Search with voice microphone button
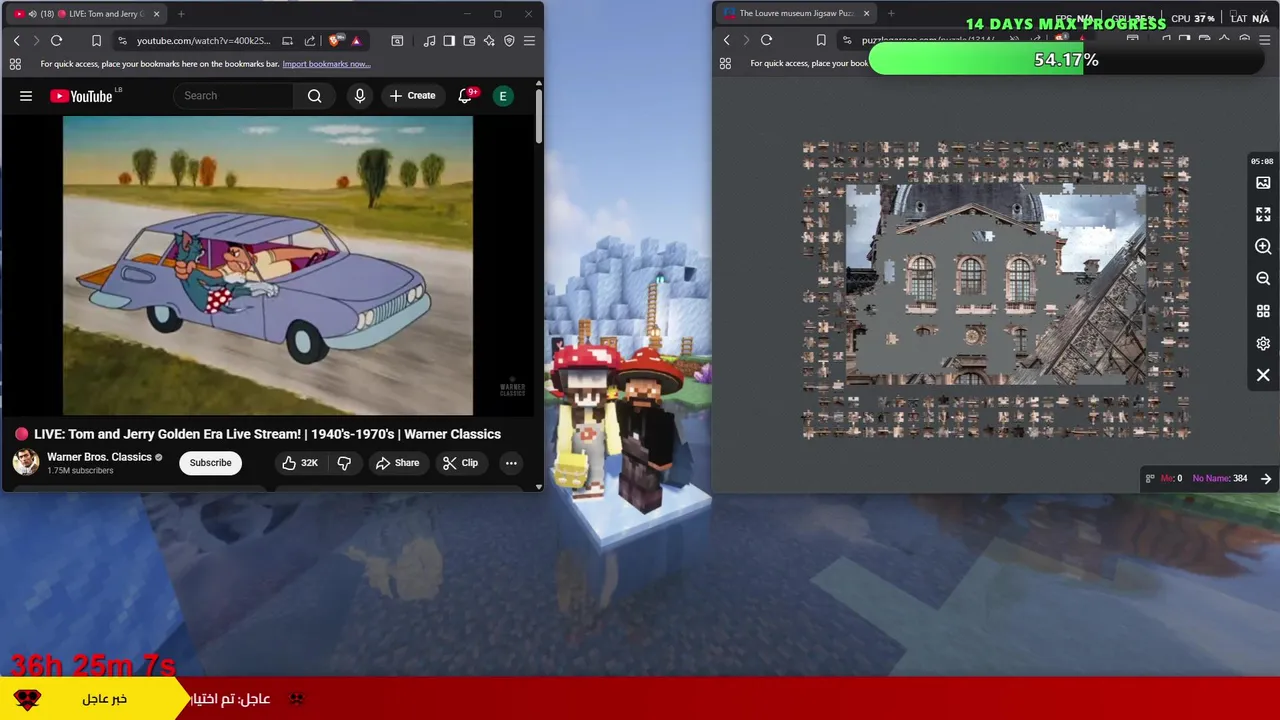This screenshot has width=1280, height=720. tap(360, 96)
